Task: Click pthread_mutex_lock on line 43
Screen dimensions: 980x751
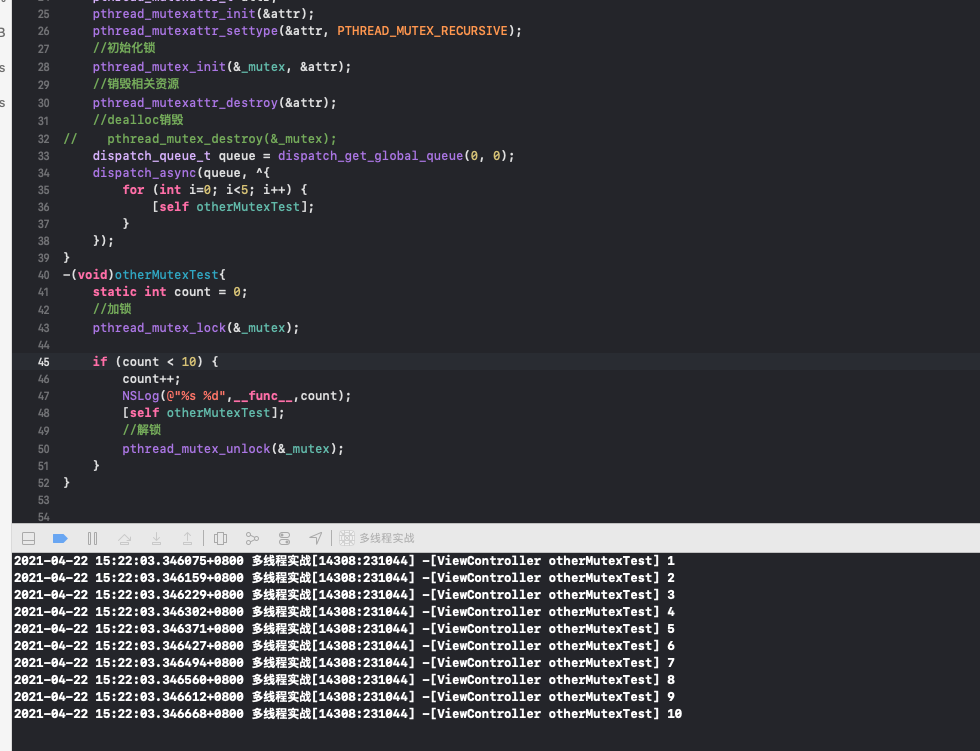Action: tap(159, 328)
